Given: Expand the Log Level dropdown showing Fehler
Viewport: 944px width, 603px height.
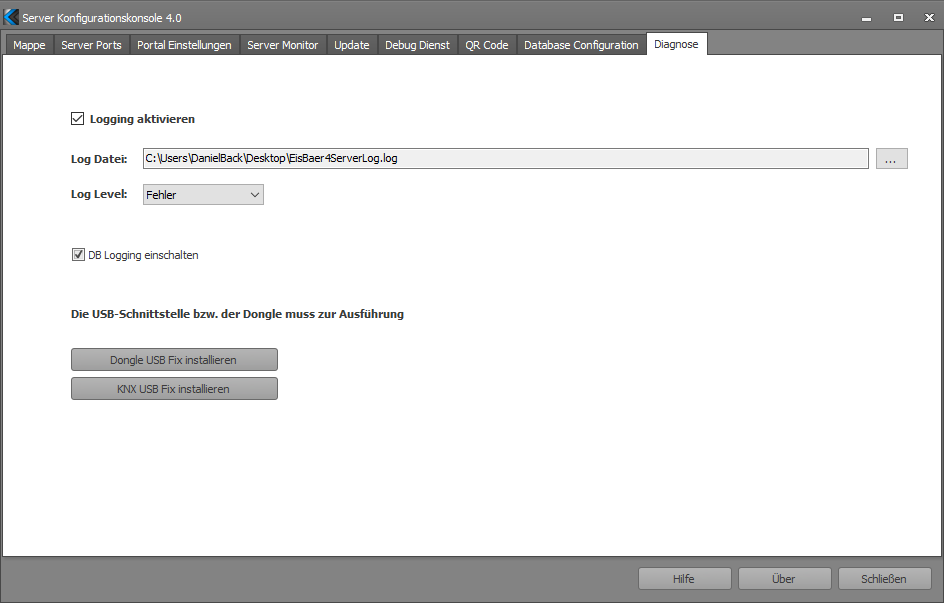Looking at the screenshot, I should 203,194.
